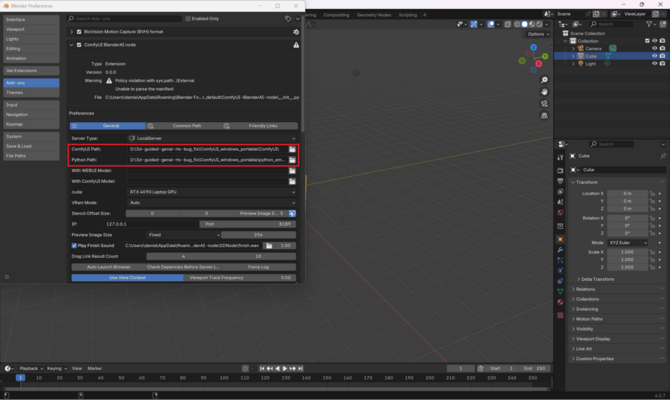Open Texture checker properties tab
This screenshot has height=400, width=670.
[x=560, y=315]
